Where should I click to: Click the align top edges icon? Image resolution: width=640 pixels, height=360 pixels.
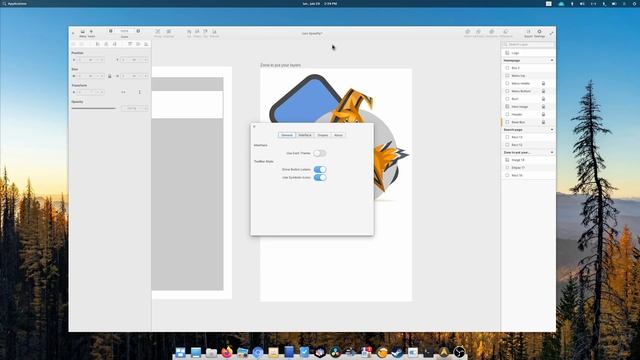(x=130, y=44)
